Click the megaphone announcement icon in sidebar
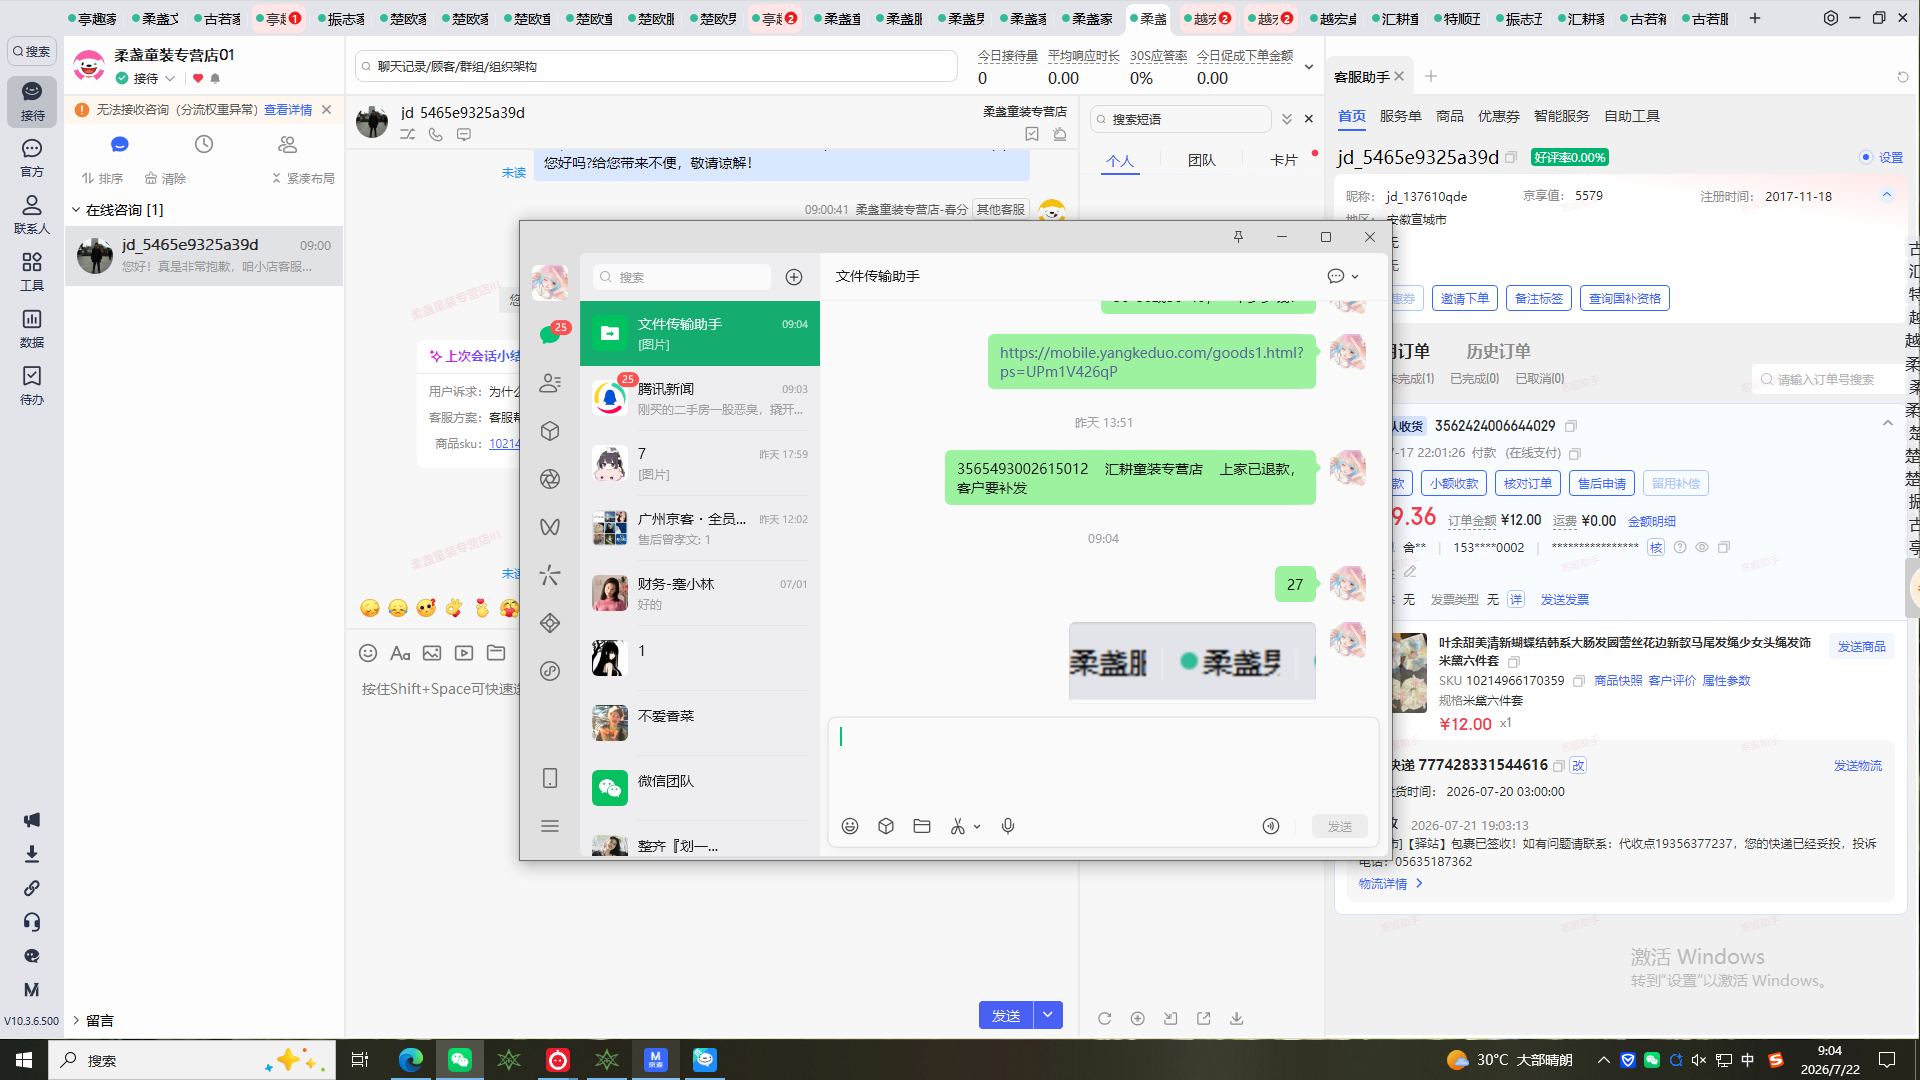1920x1080 pixels. pyautogui.click(x=32, y=820)
